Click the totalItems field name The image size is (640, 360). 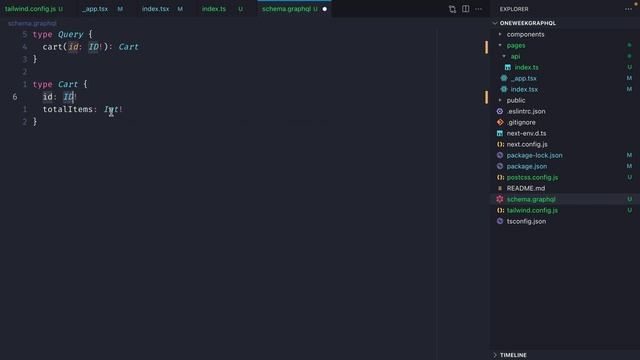(x=68, y=109)
